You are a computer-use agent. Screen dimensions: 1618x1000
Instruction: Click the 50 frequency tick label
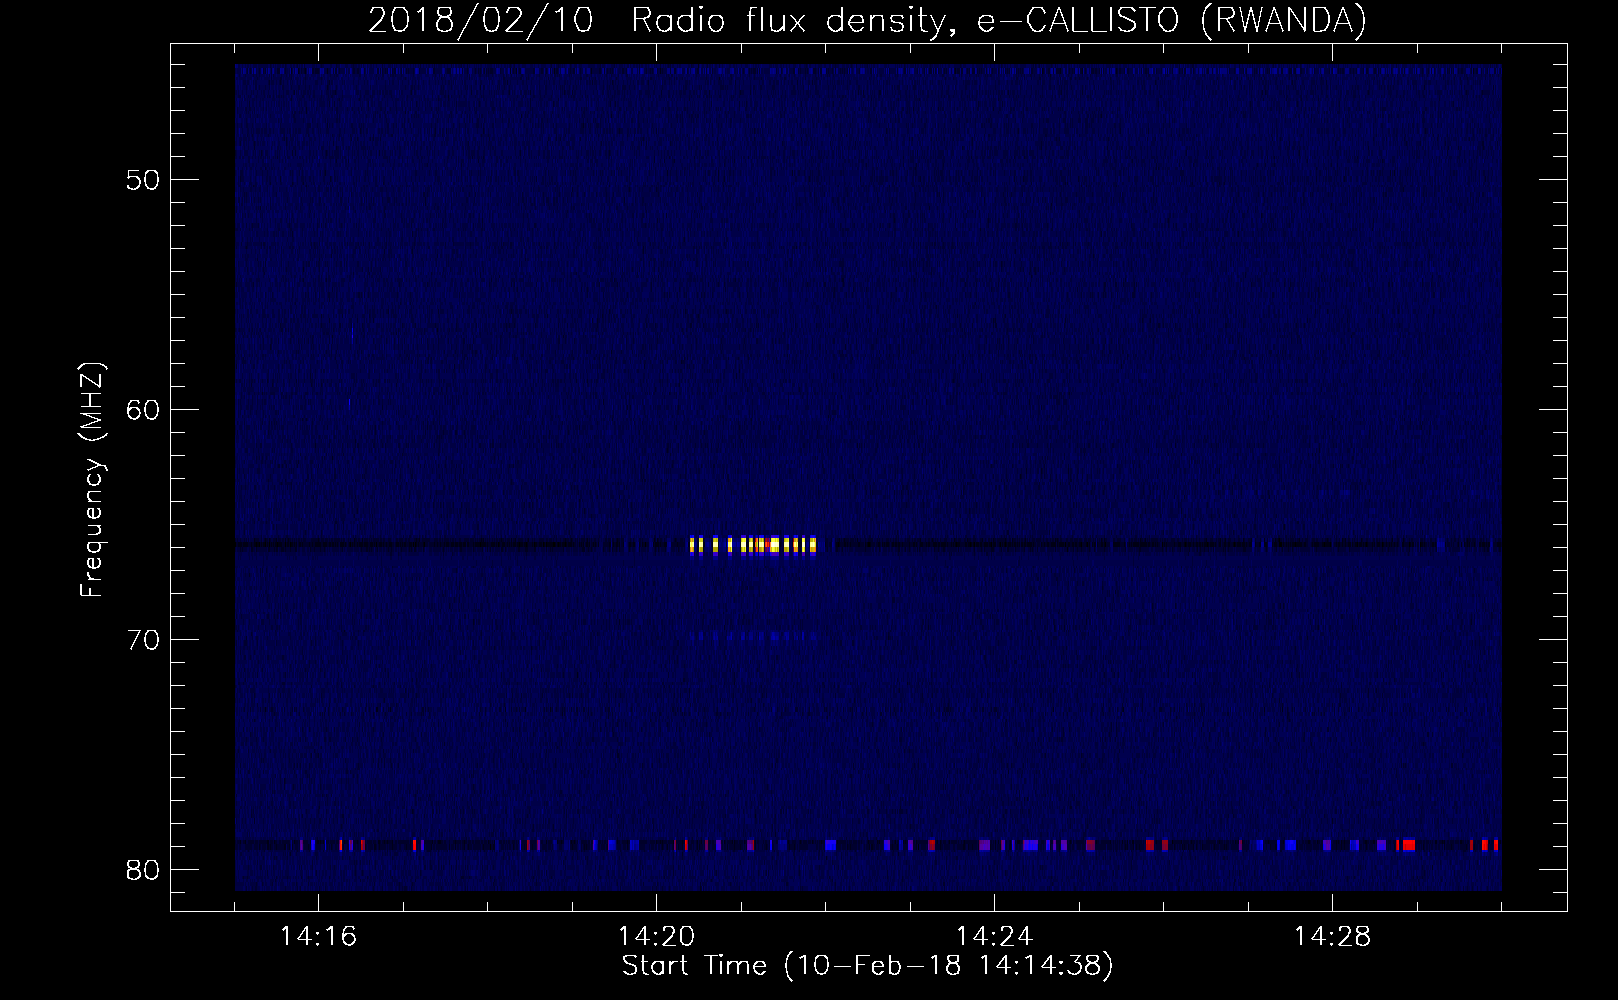coord(144,181)
